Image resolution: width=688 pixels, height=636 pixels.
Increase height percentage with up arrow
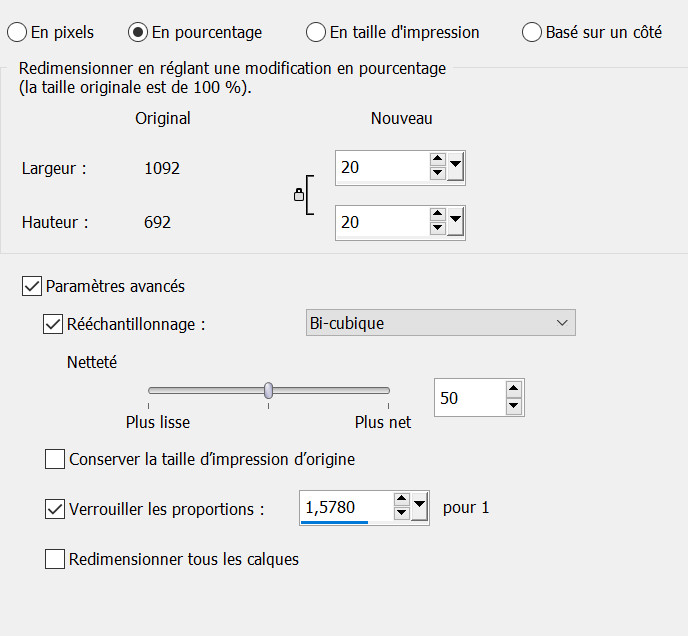coord(437,215)
